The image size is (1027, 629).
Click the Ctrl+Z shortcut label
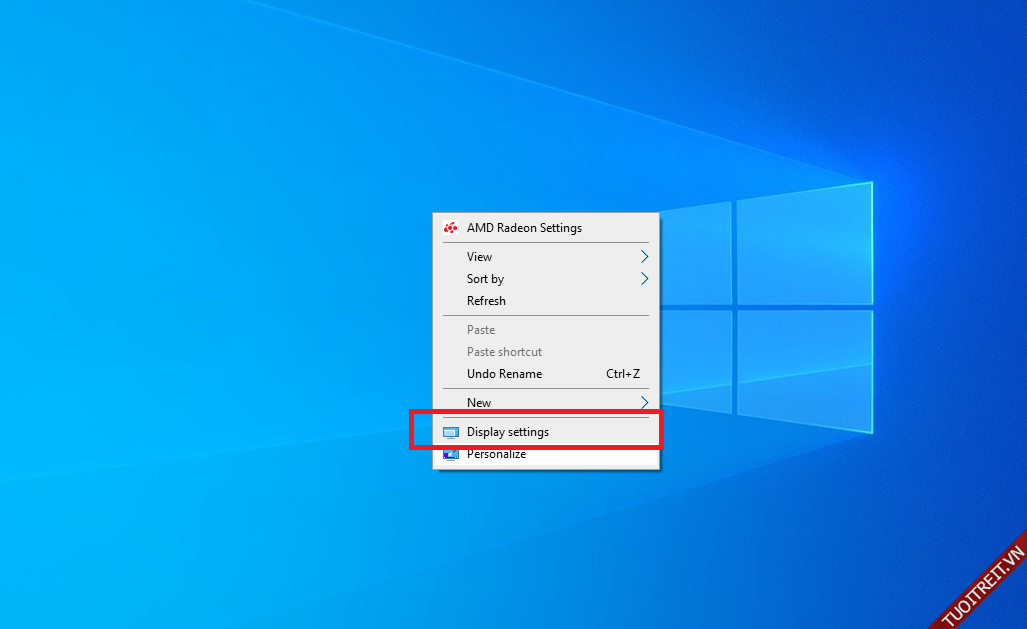[622, 374]
